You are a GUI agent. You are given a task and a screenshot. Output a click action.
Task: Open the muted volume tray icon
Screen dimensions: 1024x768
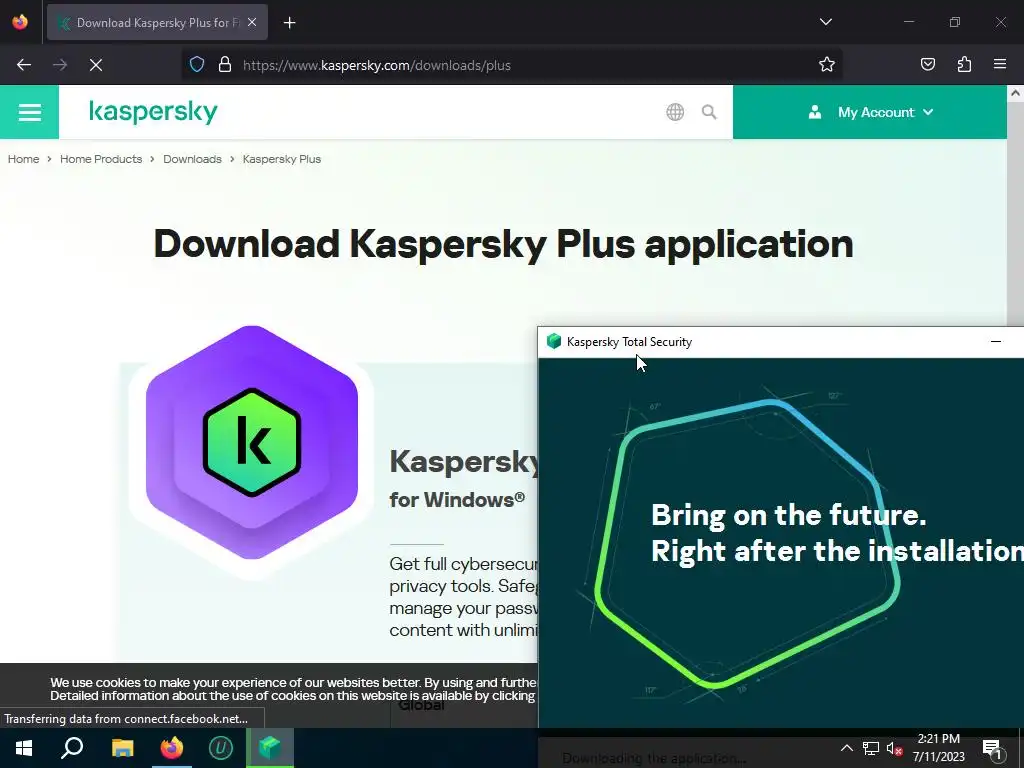(x=894, y=748)
